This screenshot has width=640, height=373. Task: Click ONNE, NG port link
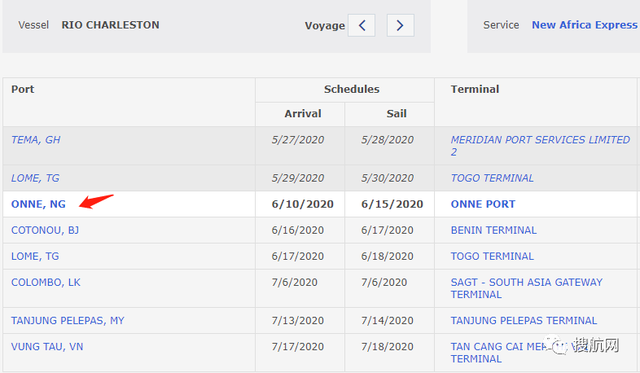38,204
